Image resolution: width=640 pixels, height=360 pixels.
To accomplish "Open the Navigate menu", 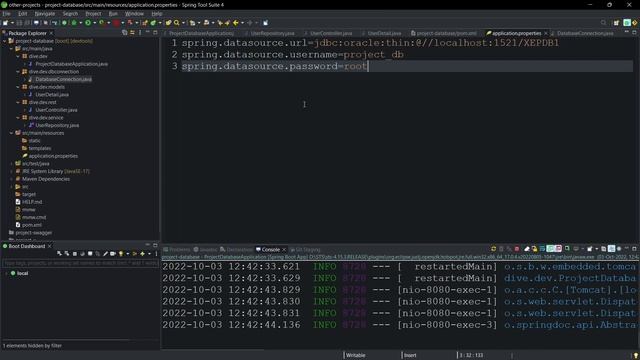I will click(44, 13).
